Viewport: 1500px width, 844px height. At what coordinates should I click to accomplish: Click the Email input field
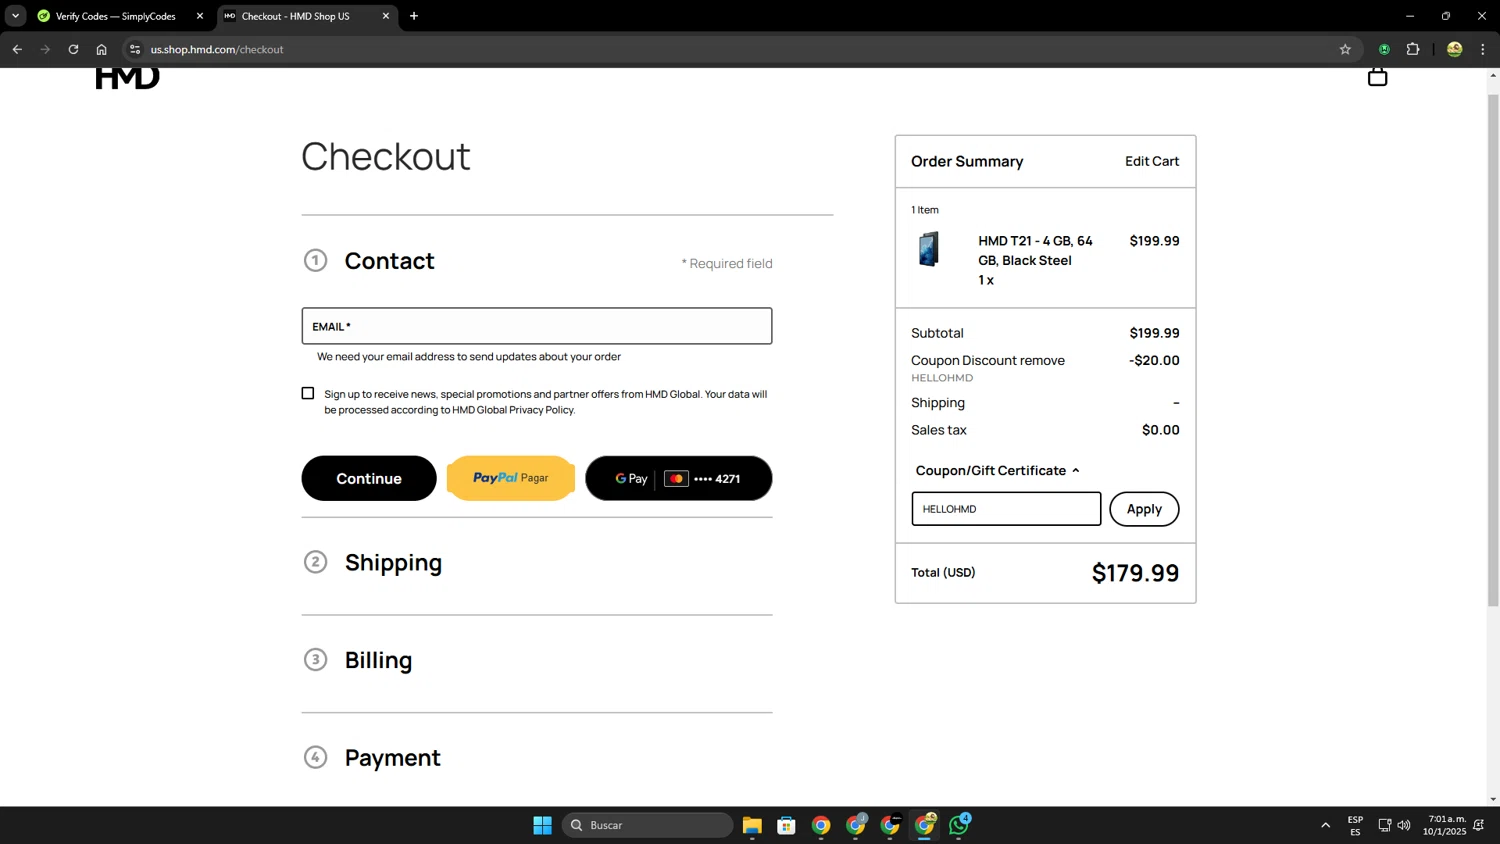[x=537, y=326]
